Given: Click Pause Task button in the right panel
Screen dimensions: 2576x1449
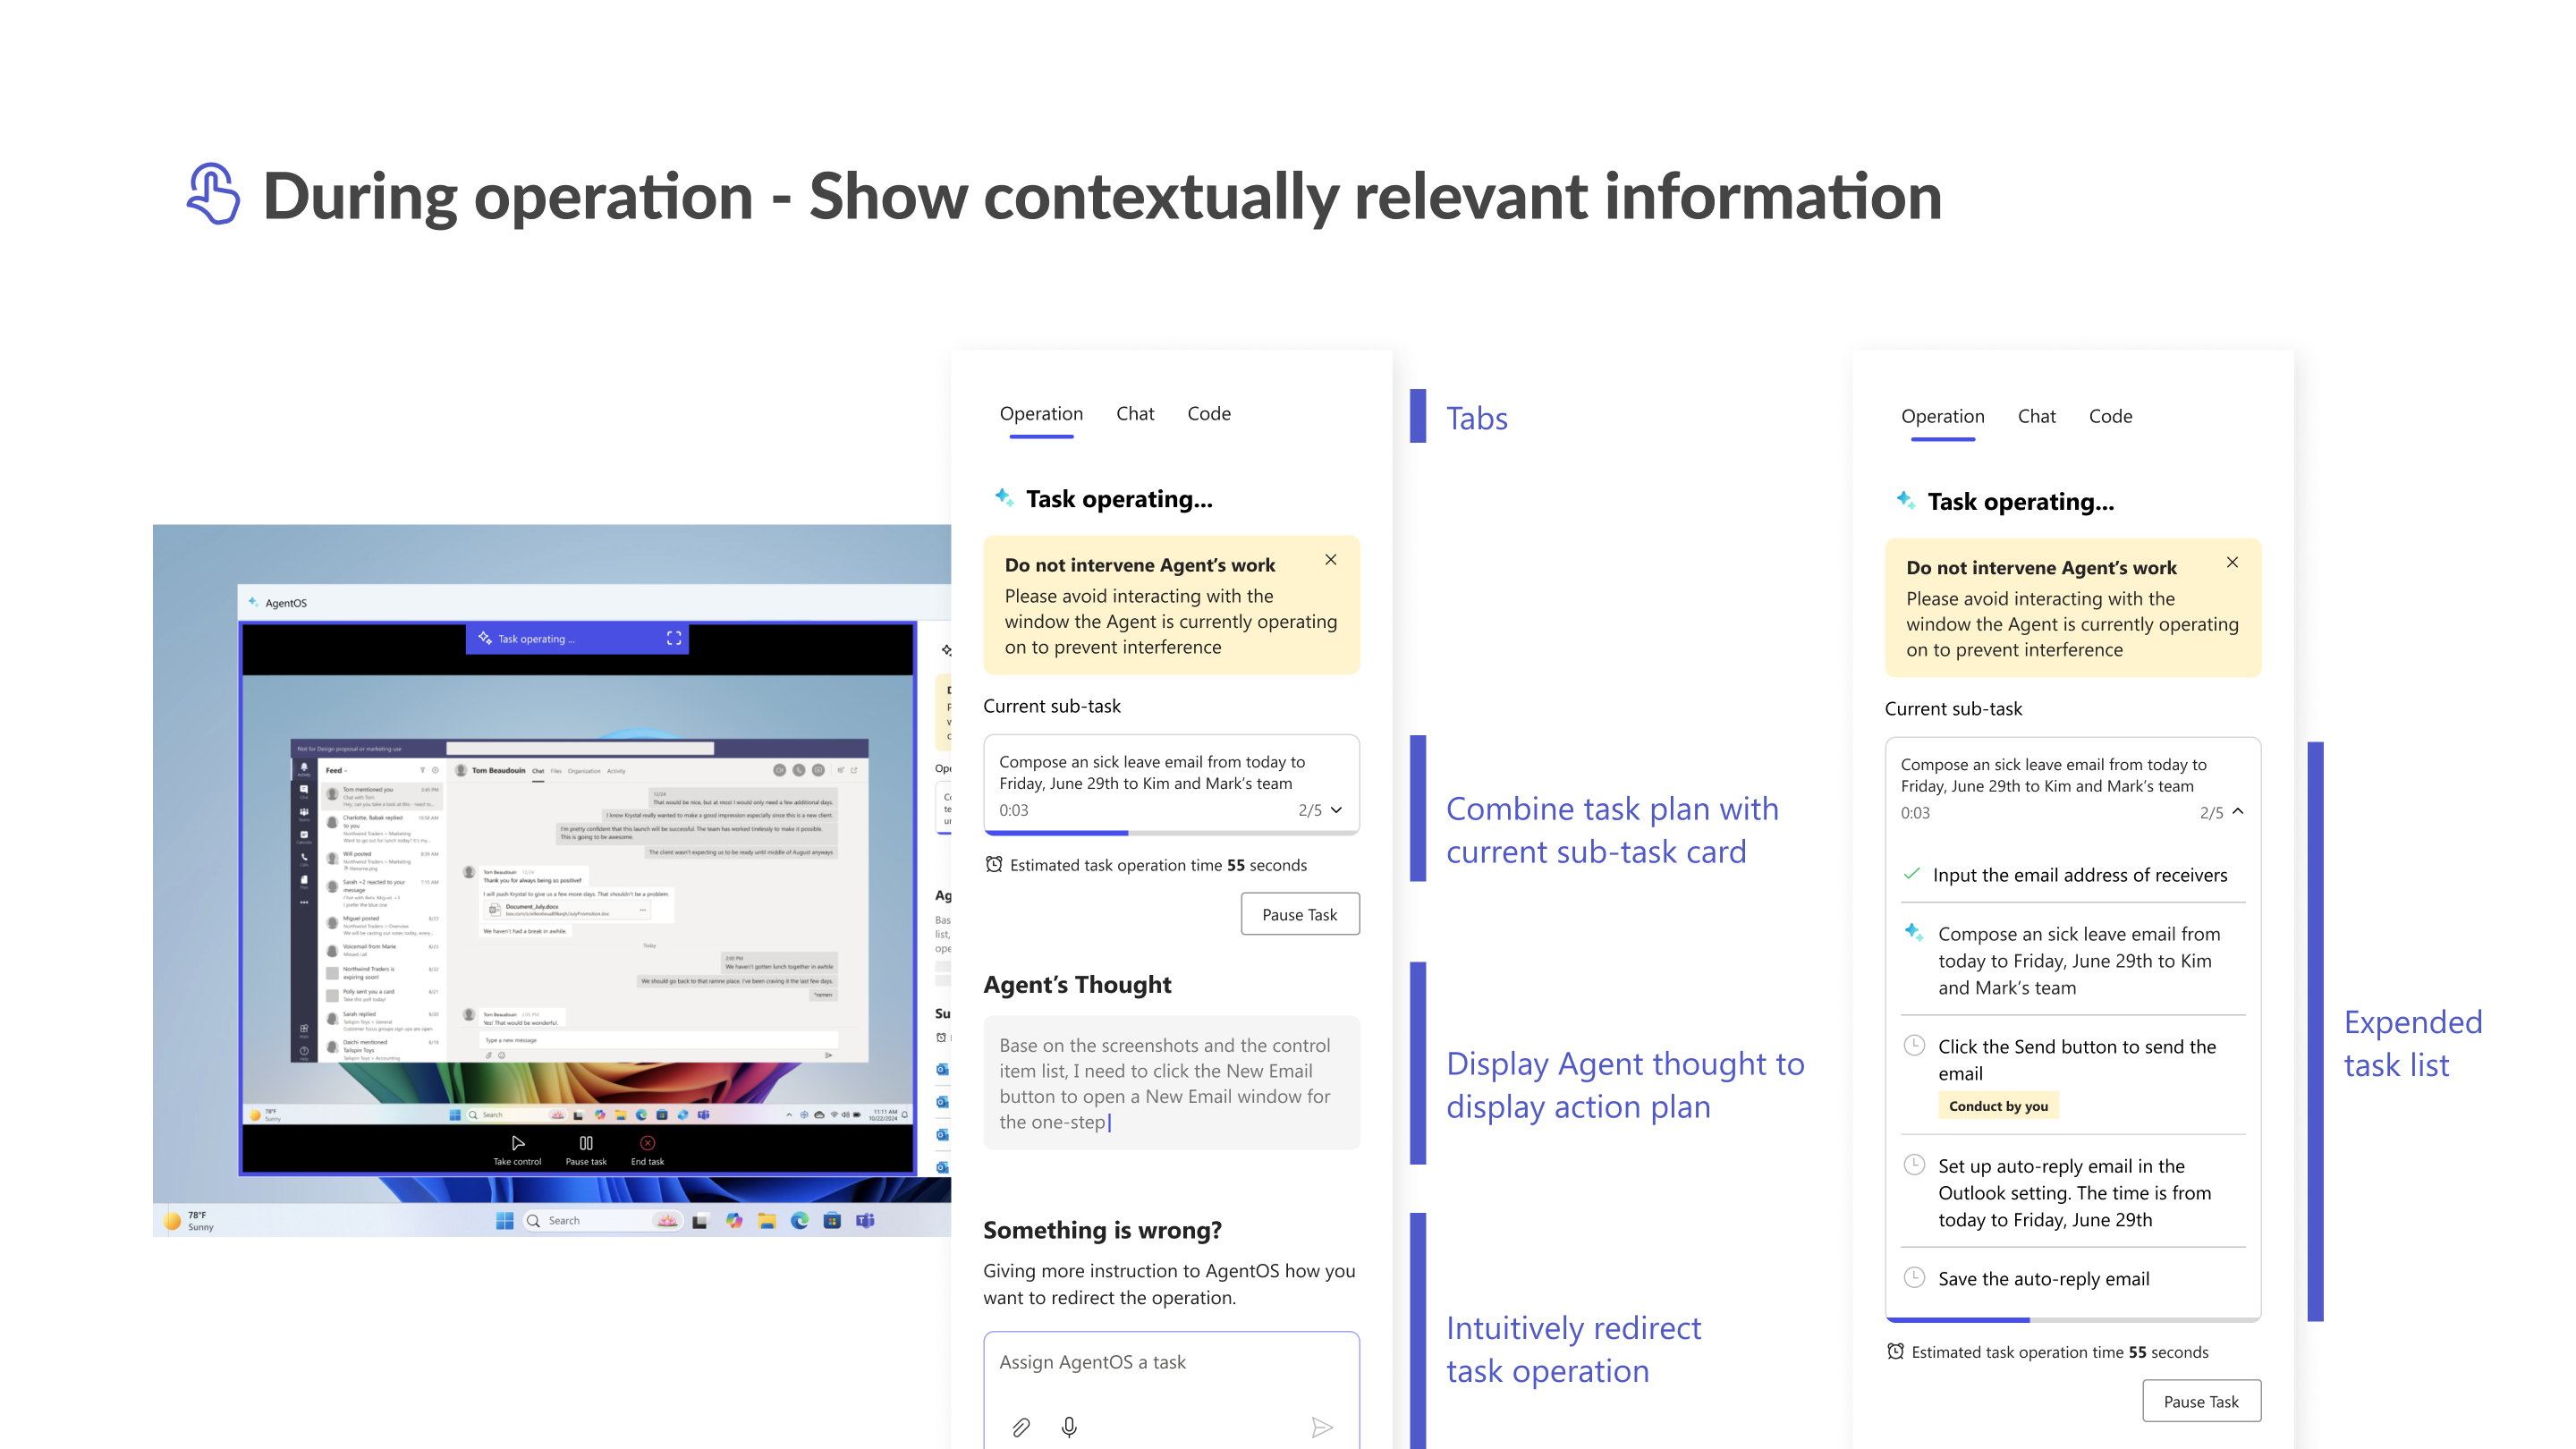Looking at the screenshot, I should coord(2201,1401).
